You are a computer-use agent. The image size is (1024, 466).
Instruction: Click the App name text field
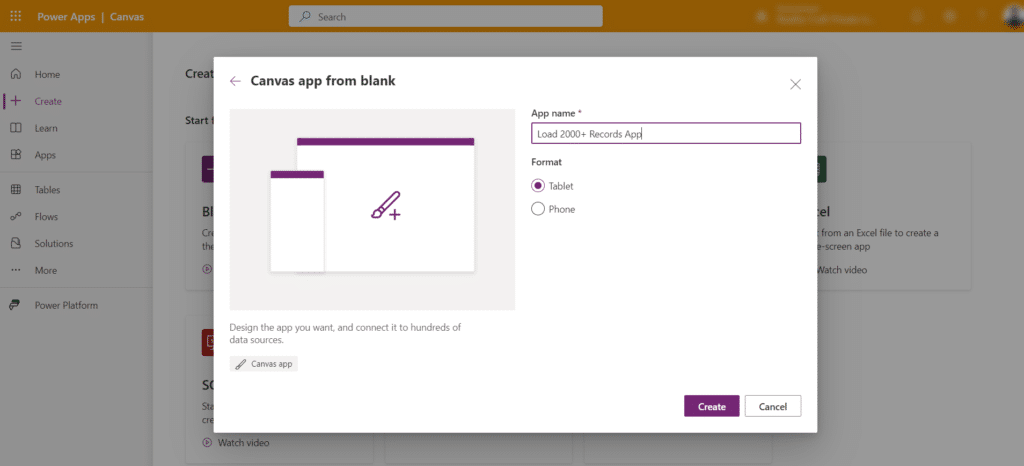(665, 134)
